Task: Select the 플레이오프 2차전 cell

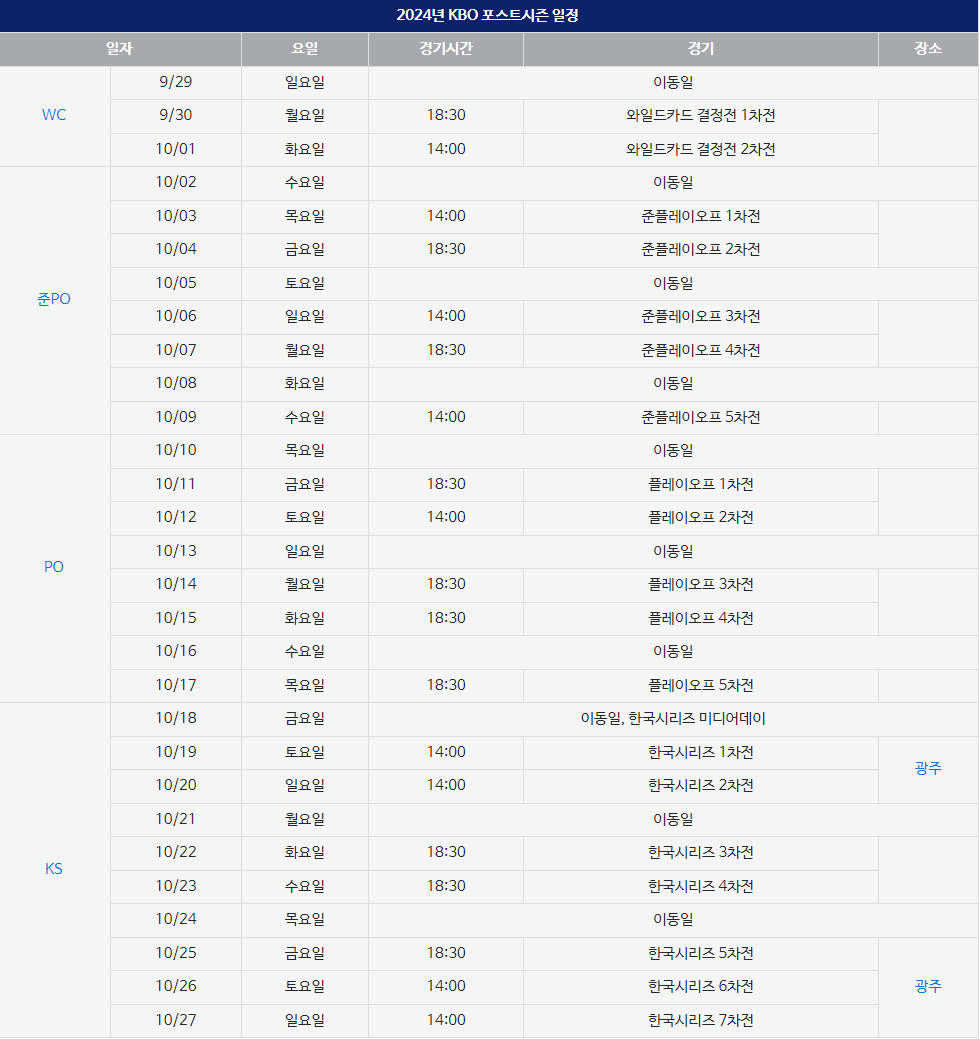Action: click(700, 518)
